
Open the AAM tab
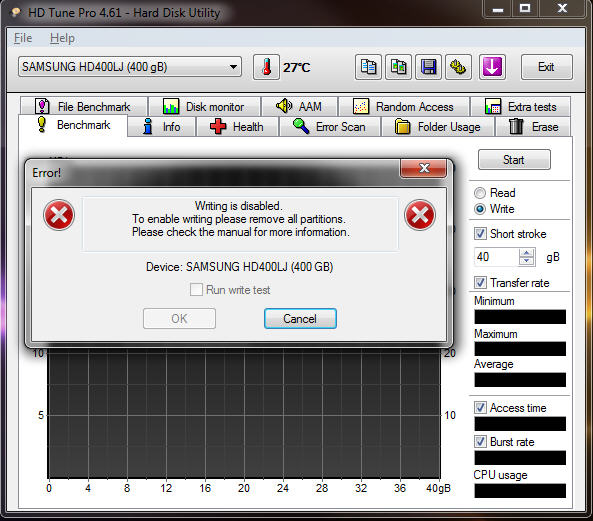point(300,107)
